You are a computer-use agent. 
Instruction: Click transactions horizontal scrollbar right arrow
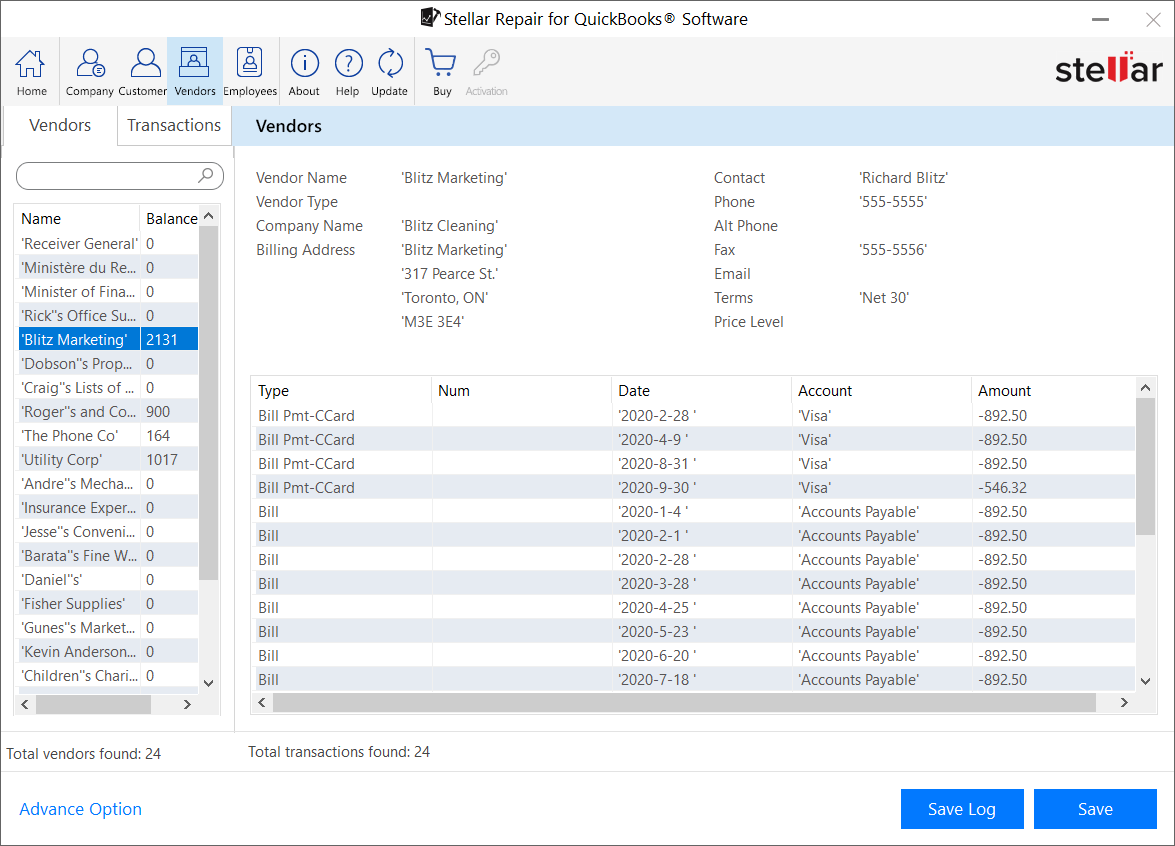(x=1124, y=703)
